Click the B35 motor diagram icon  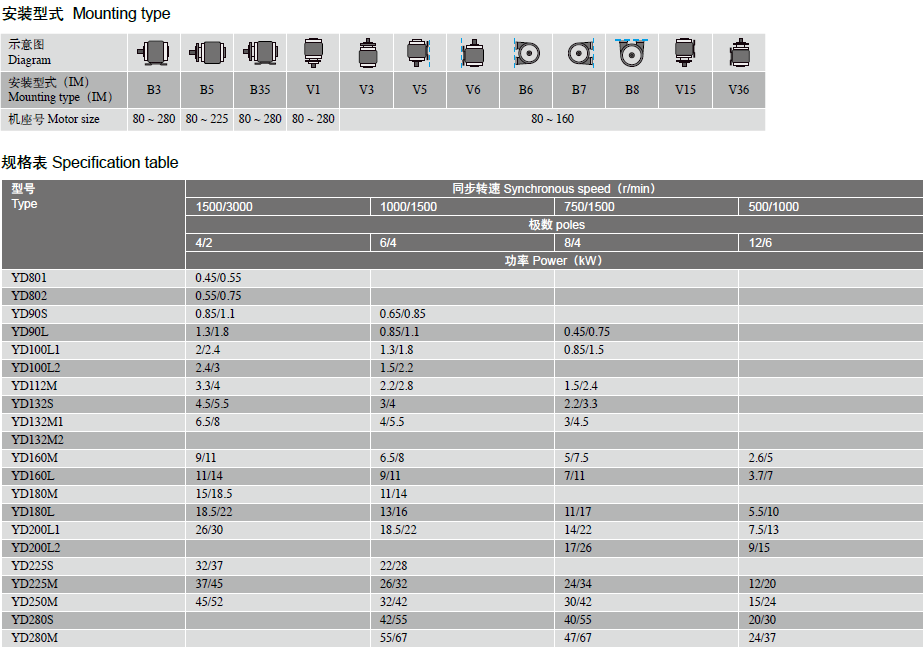(x=260, y=52)
